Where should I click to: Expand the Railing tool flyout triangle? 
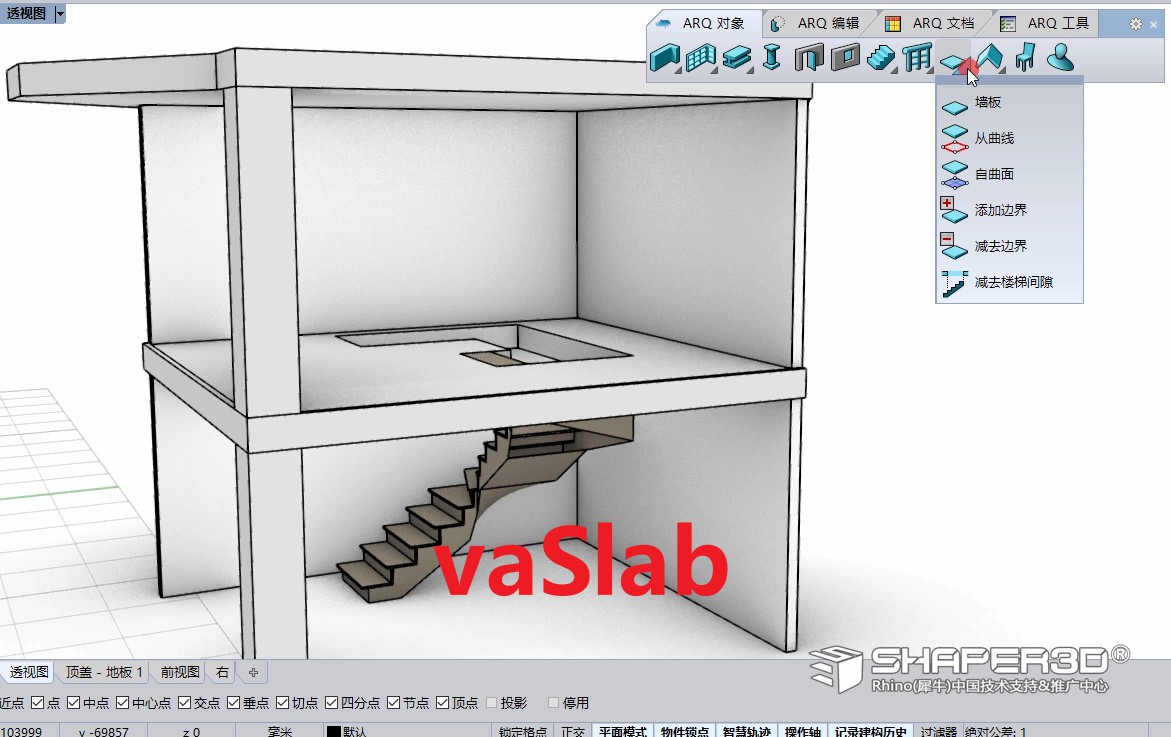931,70
